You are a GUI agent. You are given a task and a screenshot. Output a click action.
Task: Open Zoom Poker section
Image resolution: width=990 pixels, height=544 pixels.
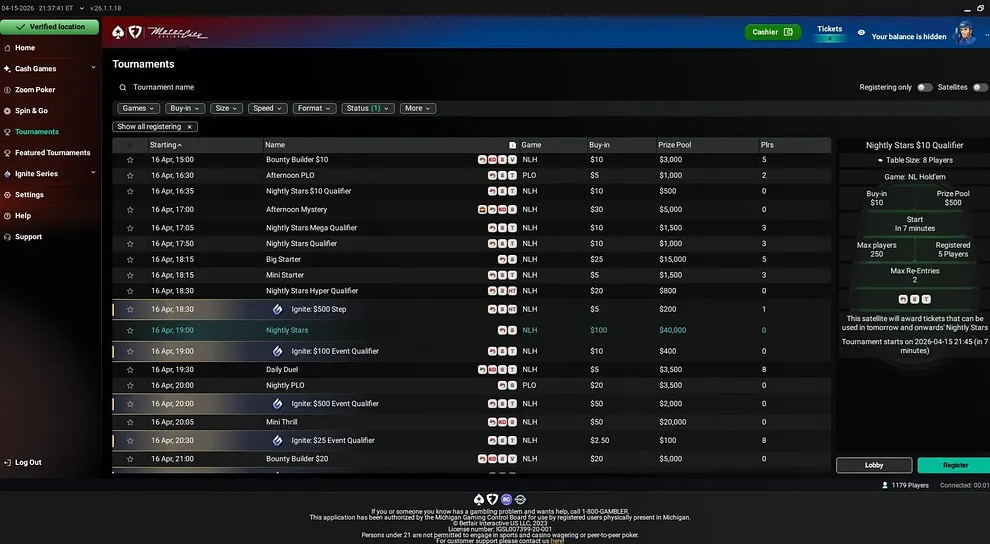[35, 90]
